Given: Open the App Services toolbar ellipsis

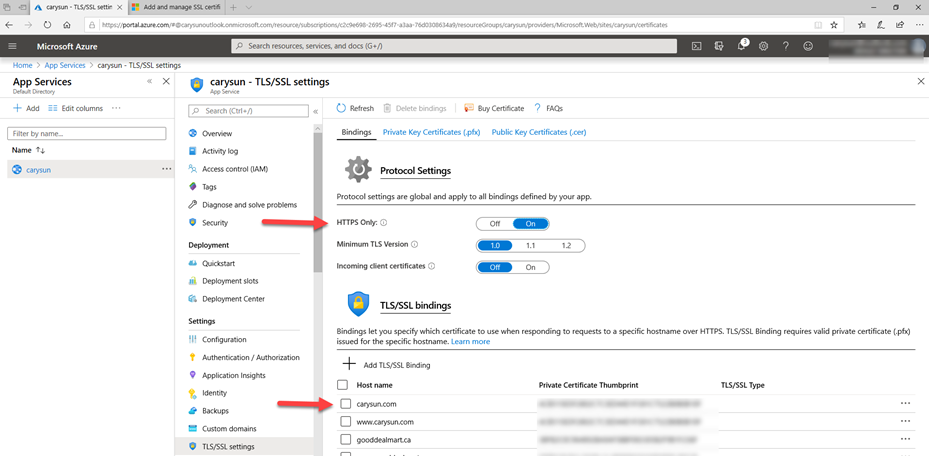Looking at the screenshot, I should (116, 108).
